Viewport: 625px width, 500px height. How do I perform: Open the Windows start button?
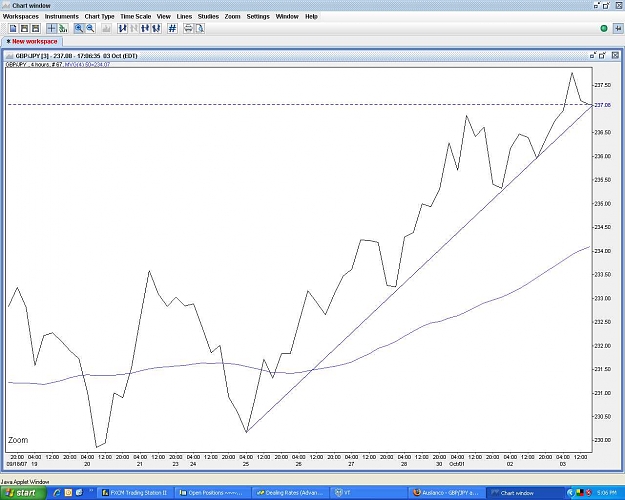click(23, 493)
